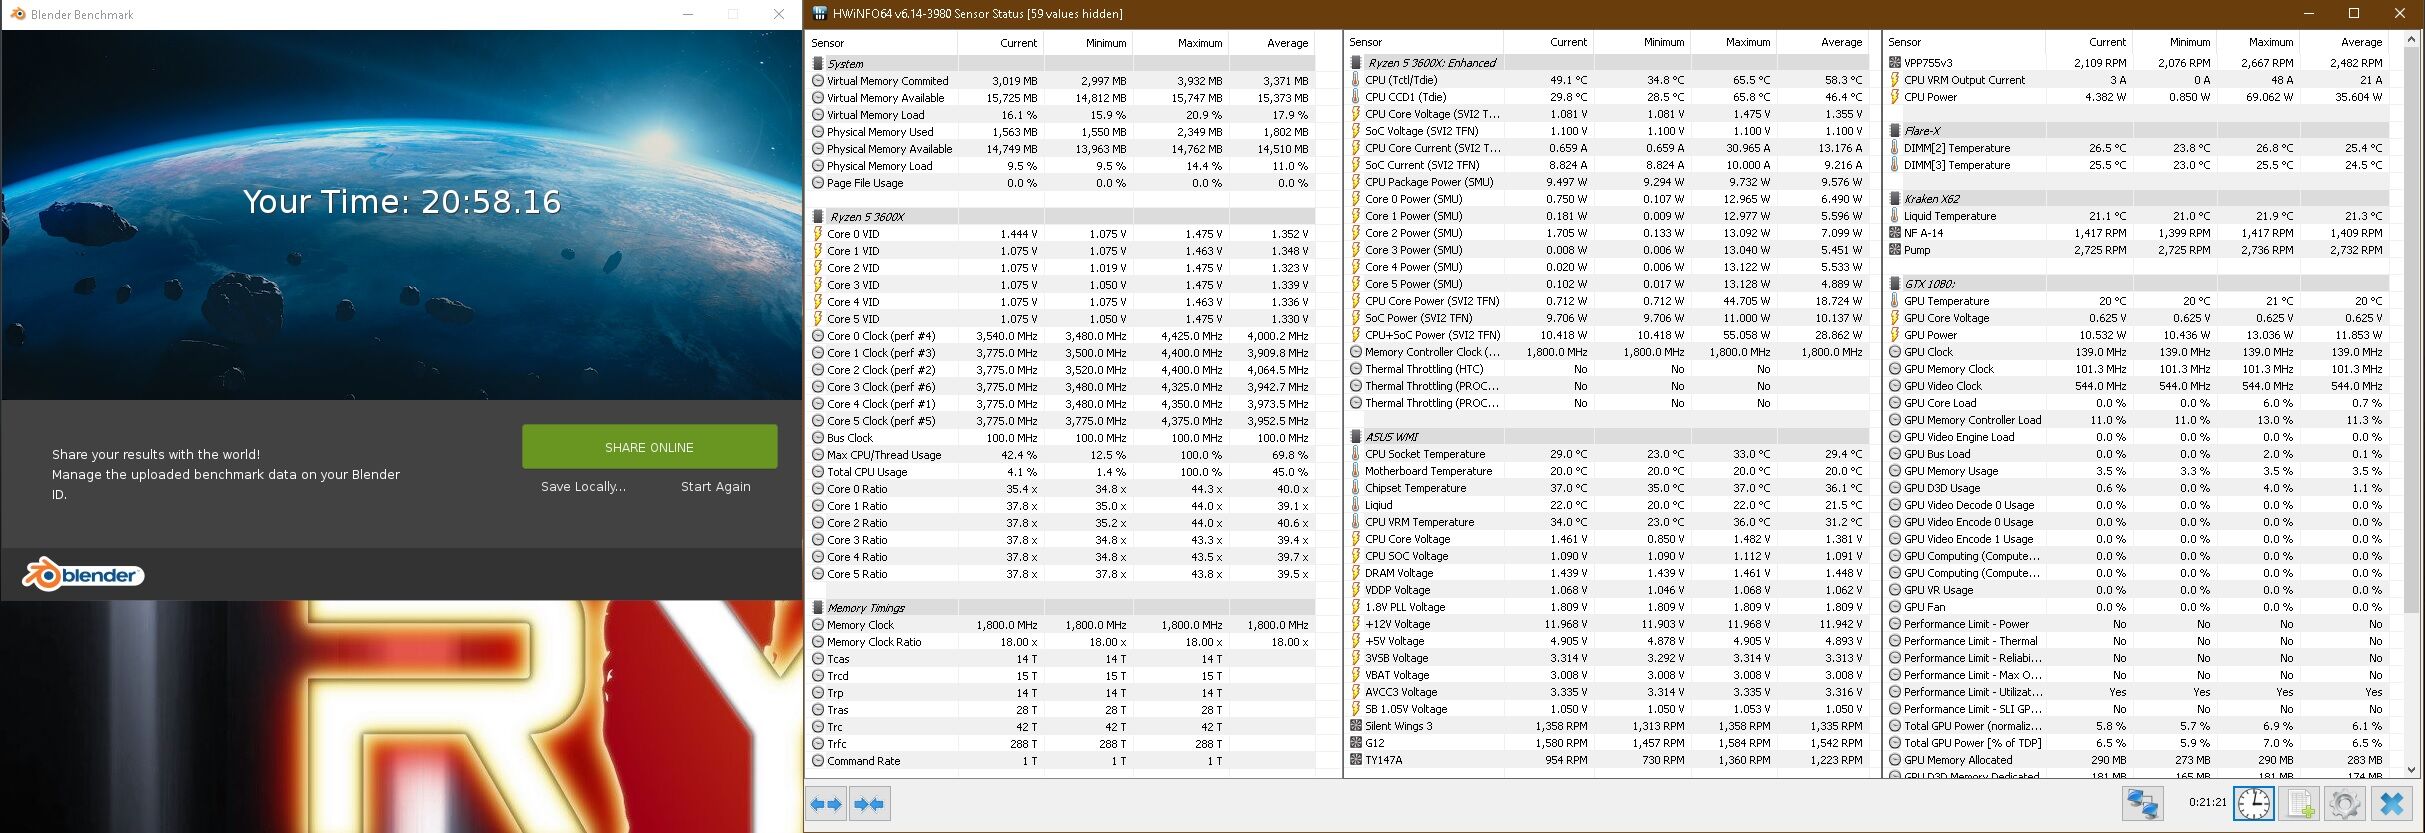
Task: Start logging with the sheet-plus button
Action: point(2299,804)
